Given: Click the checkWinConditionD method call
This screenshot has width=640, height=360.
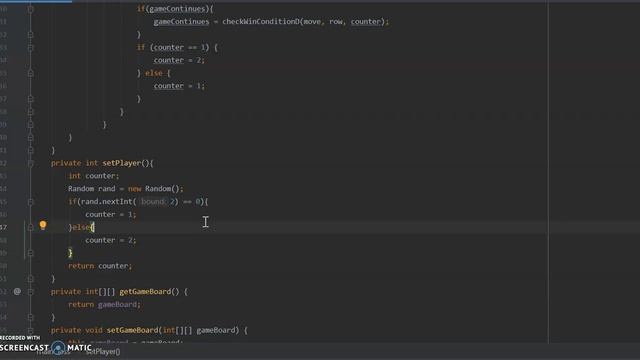Looking at the screenshot, I should (x=261, y=22).
